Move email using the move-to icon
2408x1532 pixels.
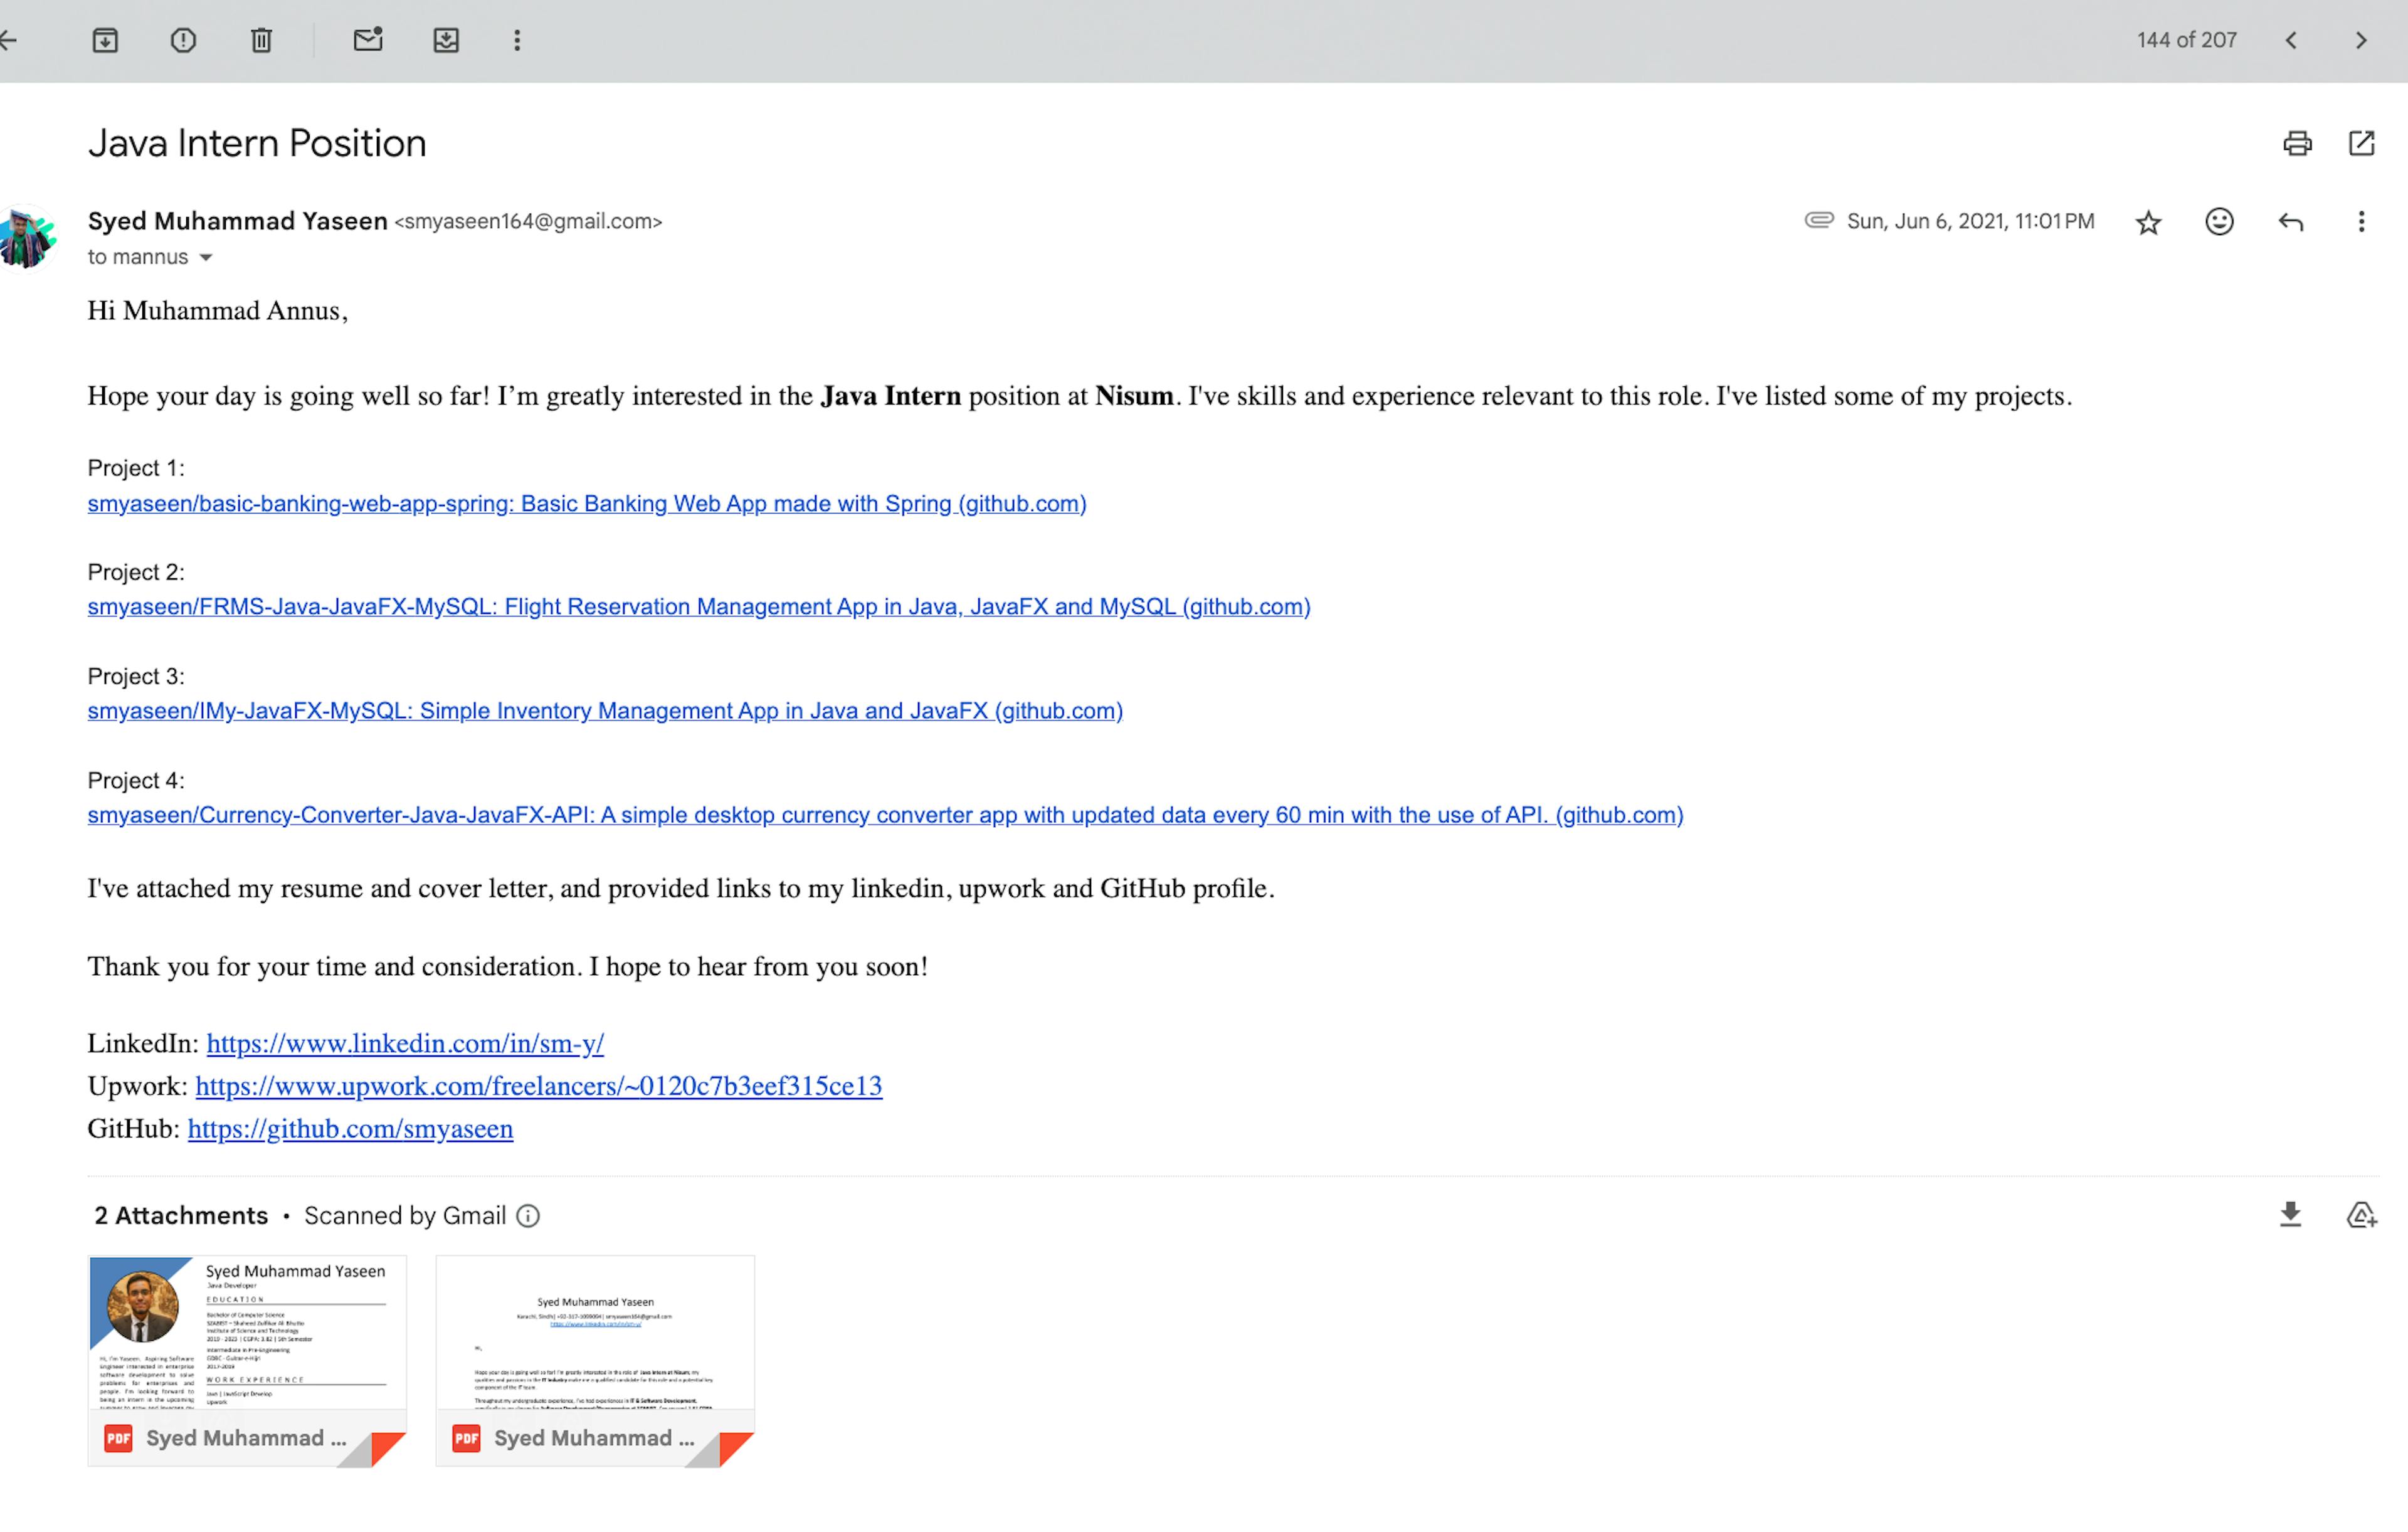[x=446, y=40]
